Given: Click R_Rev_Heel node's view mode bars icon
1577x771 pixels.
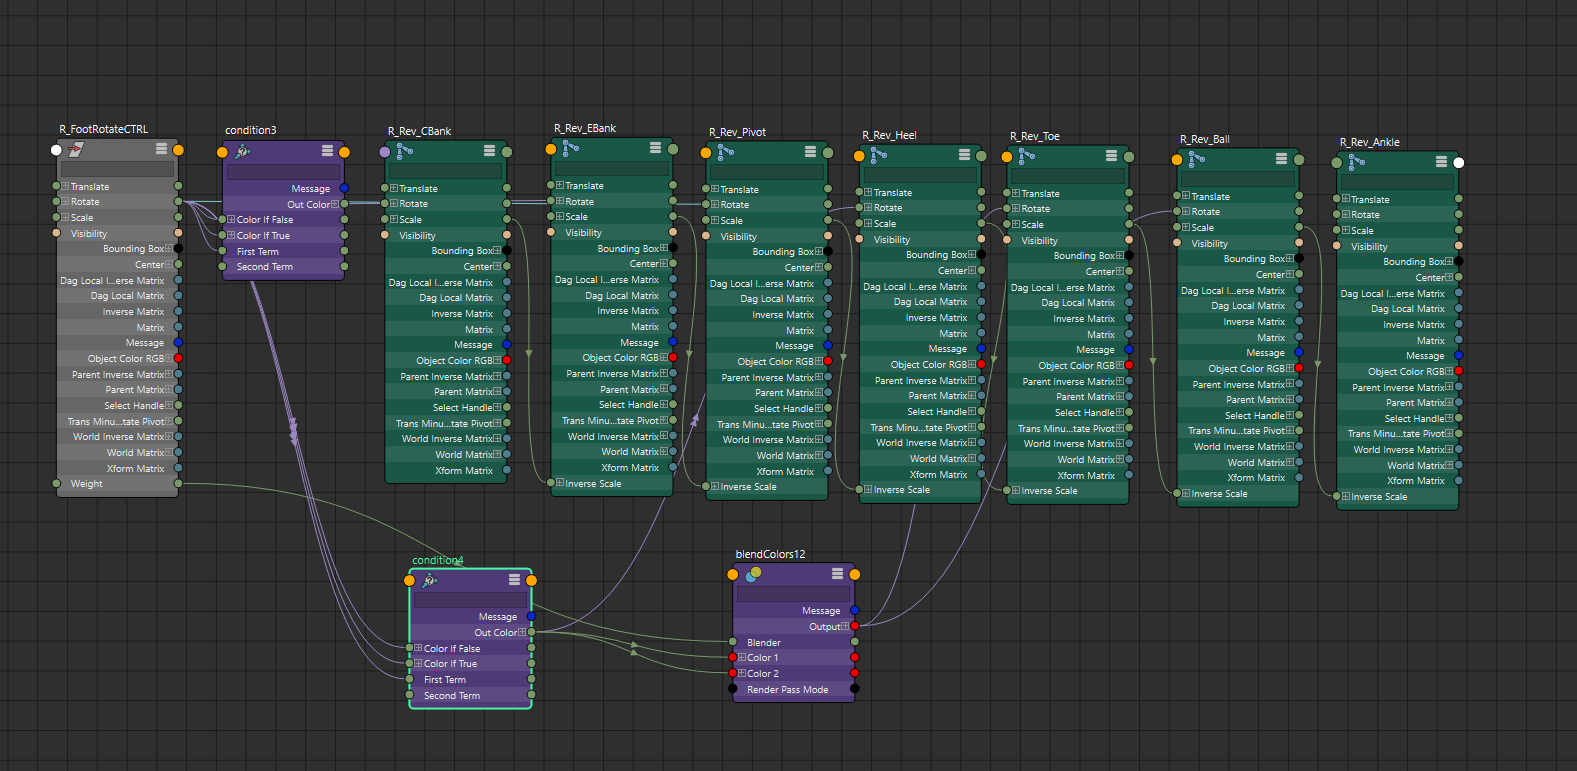Looking at the screenshot, I should pyautogui.click(x=964, y=154).
